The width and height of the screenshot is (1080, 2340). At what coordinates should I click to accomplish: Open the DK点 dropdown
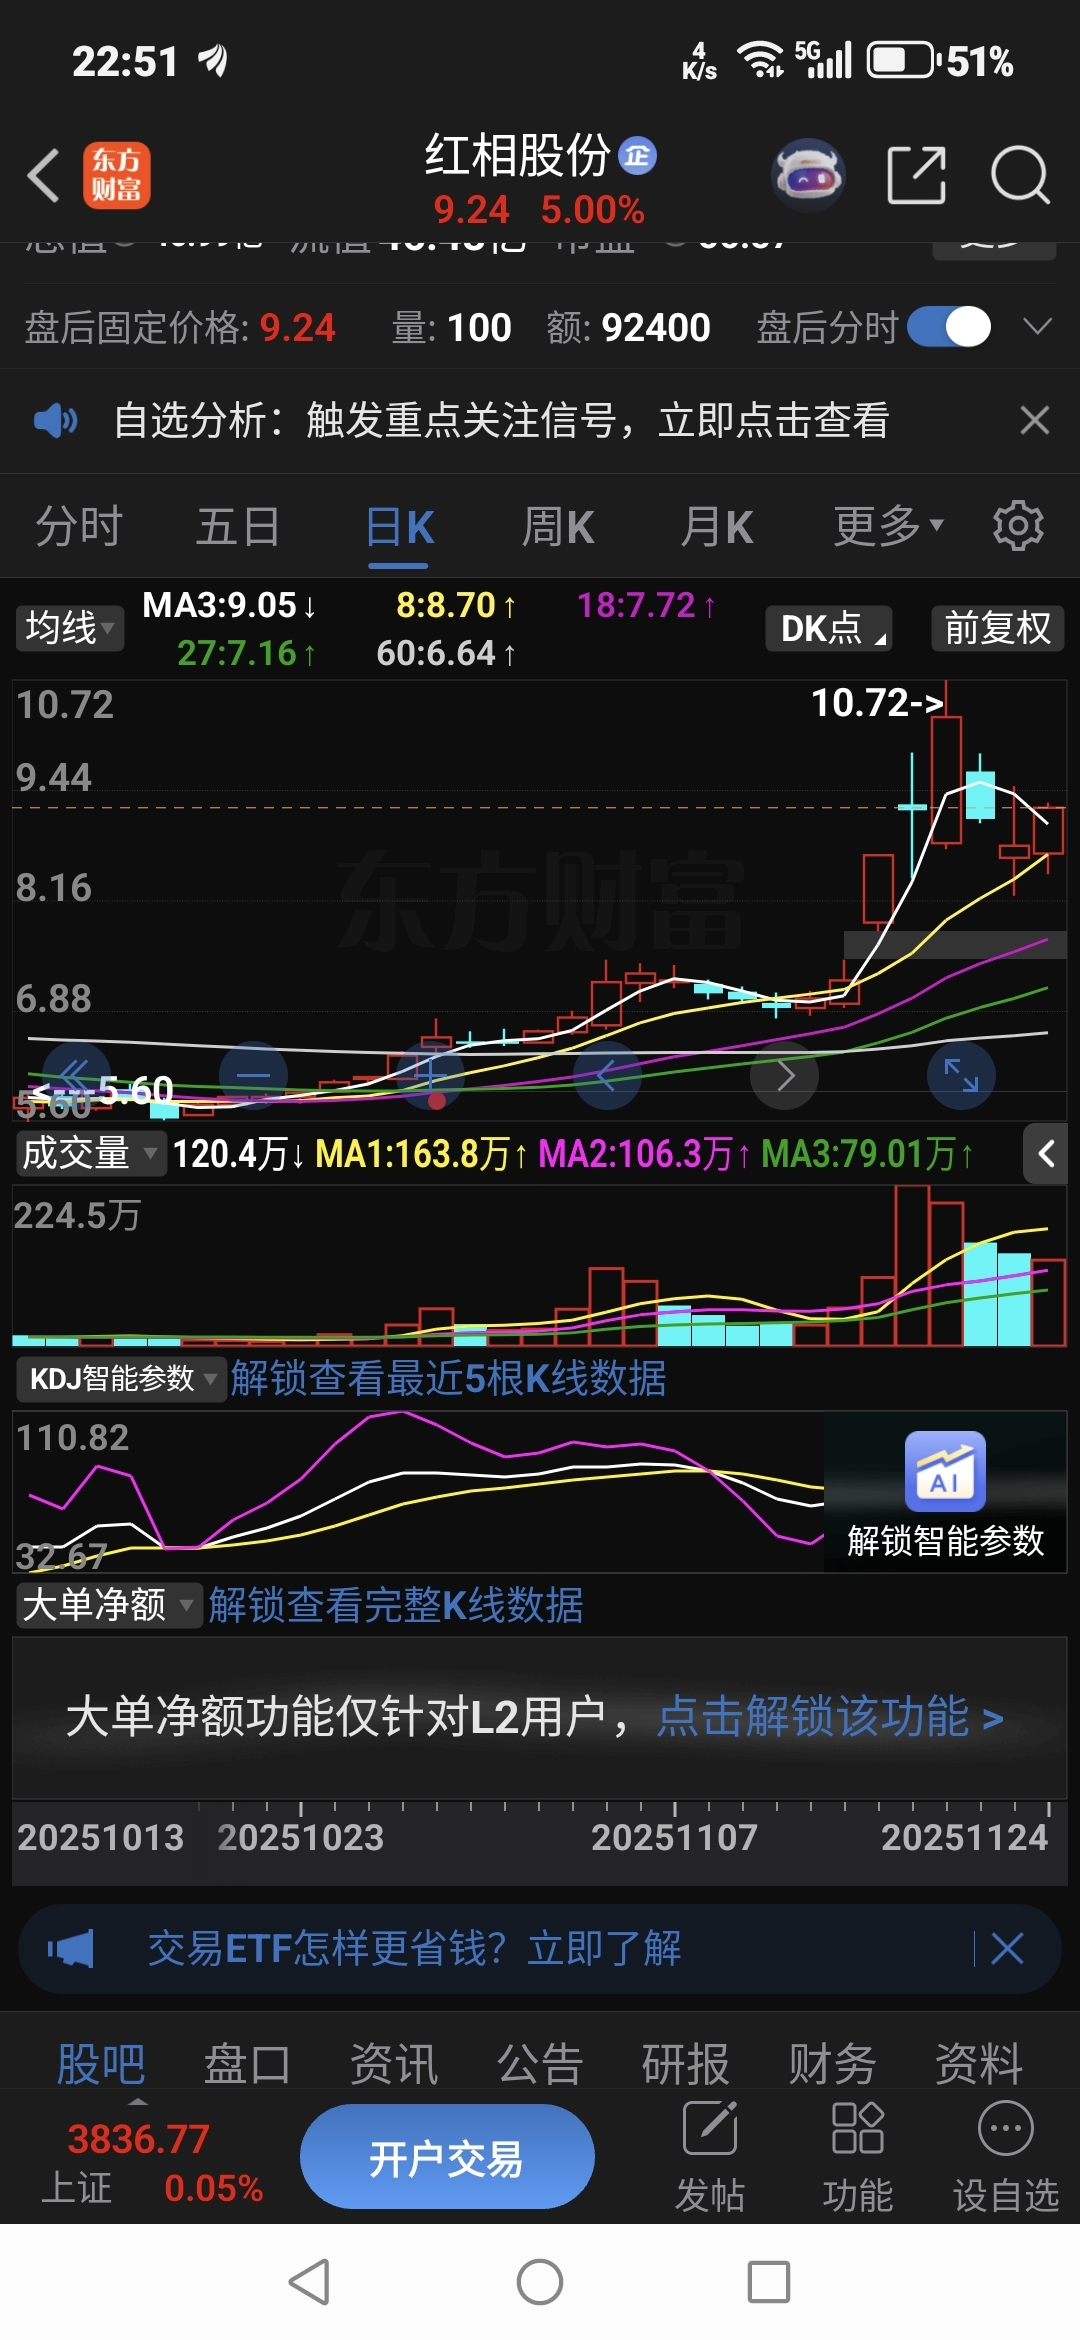click(x=829, y=628)
